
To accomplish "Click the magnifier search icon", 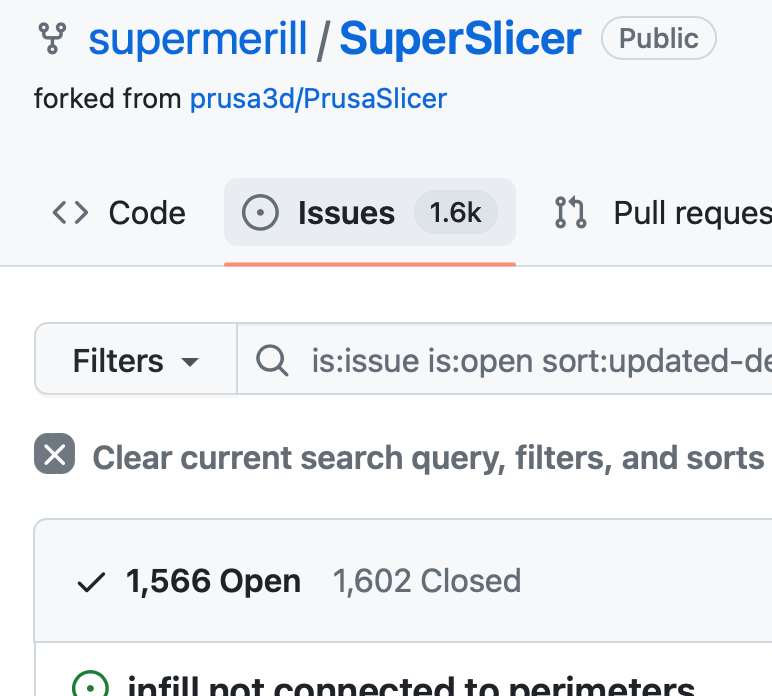I will click(x=272, y=361).
